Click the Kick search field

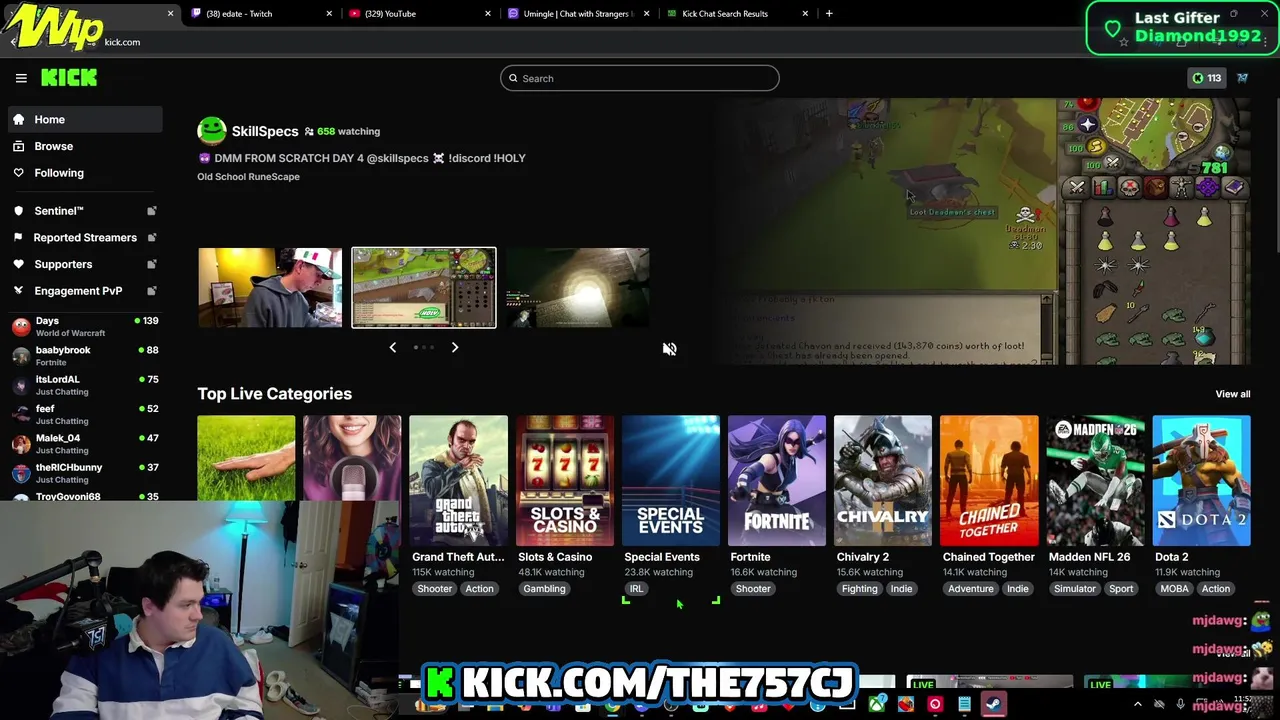(x=640, y=78)
